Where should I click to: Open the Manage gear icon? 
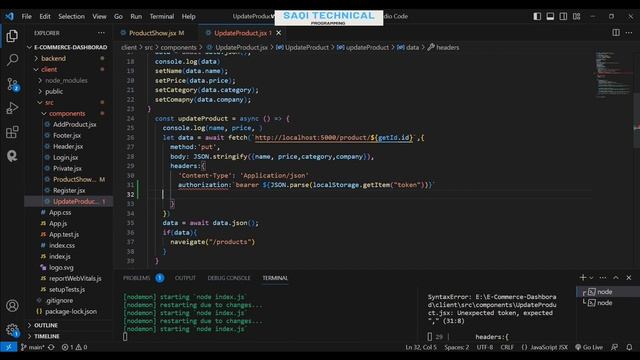click(12, 329)
